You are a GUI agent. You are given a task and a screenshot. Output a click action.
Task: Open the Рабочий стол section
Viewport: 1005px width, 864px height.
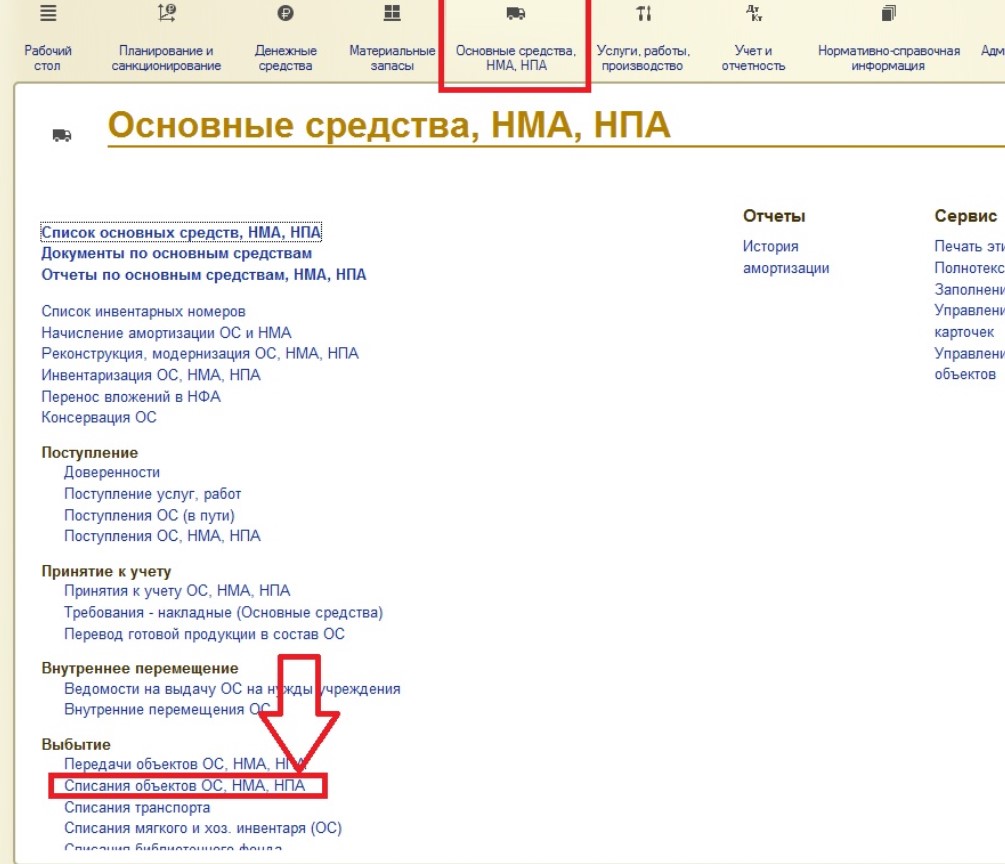click(x=47, y=58)
